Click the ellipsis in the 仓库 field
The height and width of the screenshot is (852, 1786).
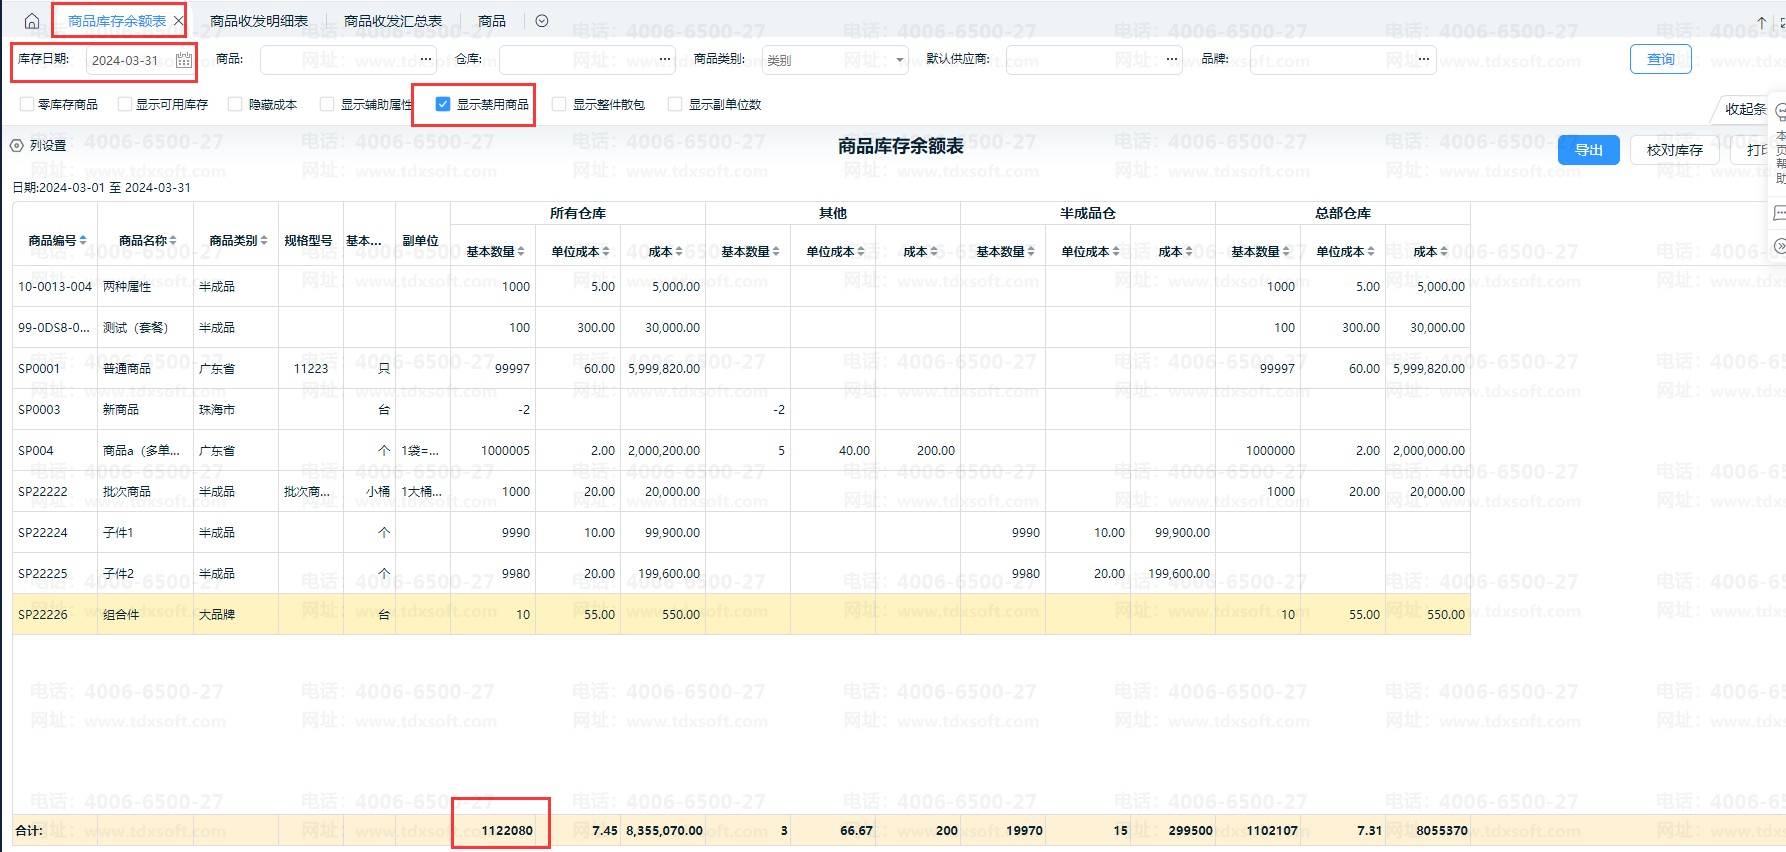click(665, 60)
